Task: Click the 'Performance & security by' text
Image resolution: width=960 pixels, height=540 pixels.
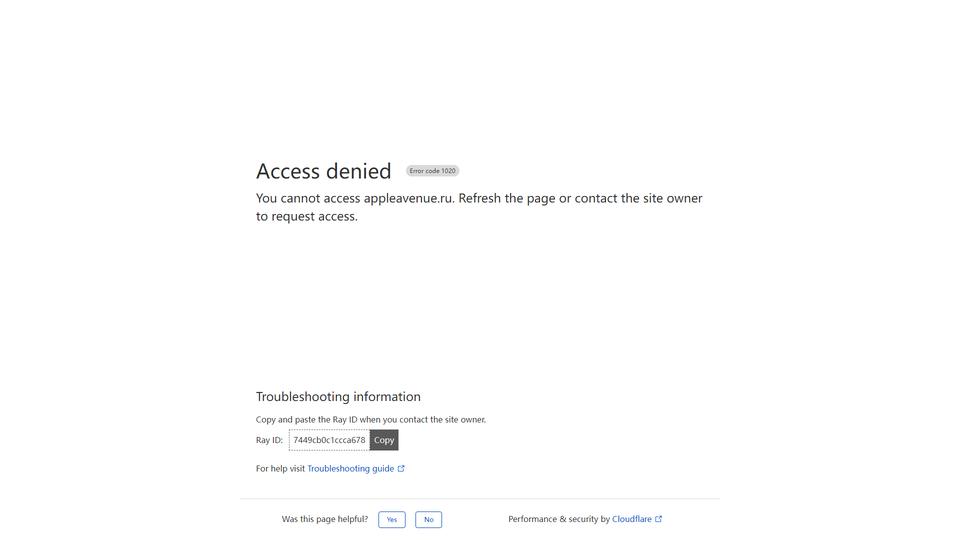Action: [559, 519]
